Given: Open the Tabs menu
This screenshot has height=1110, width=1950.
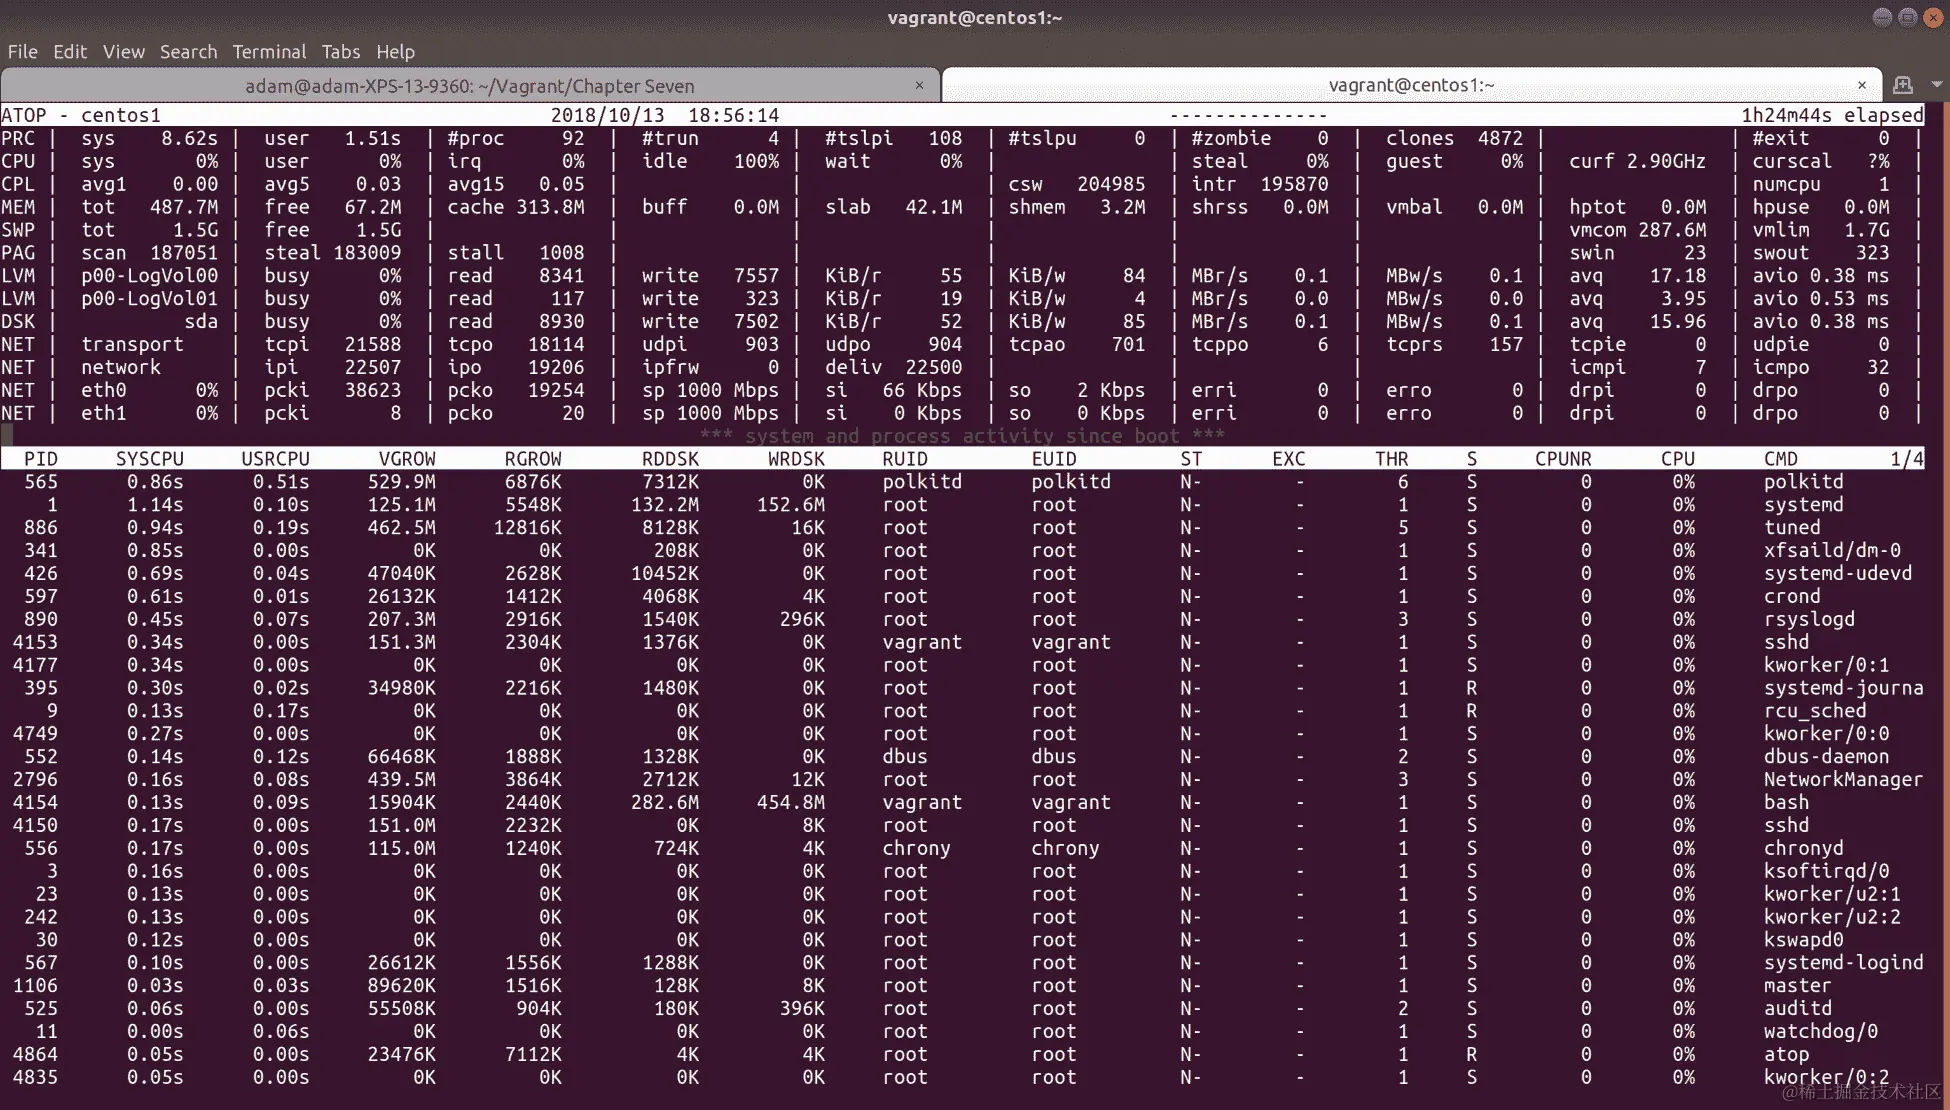Looking at the screenshot, I should coord(340,52).
